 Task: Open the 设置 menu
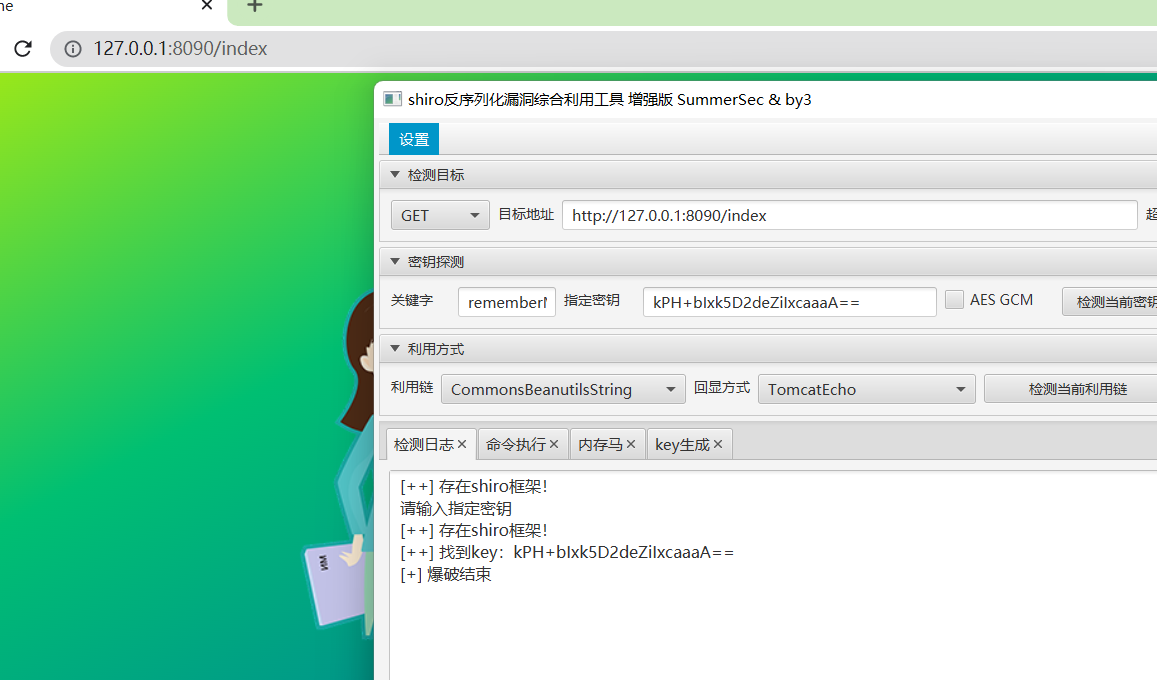coord(414,140)
